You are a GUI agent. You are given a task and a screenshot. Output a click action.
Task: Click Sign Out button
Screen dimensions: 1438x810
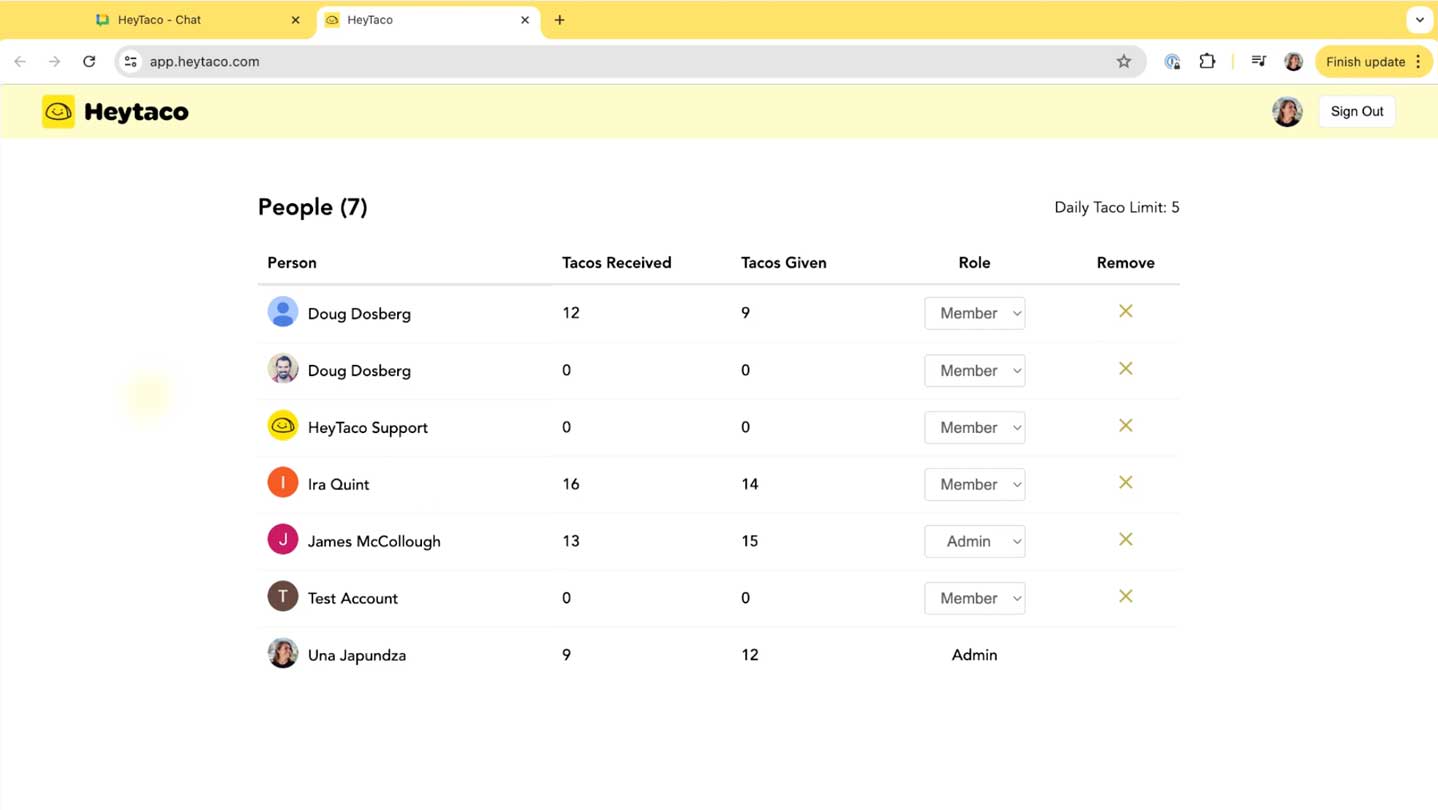(x=1357, y=111)
